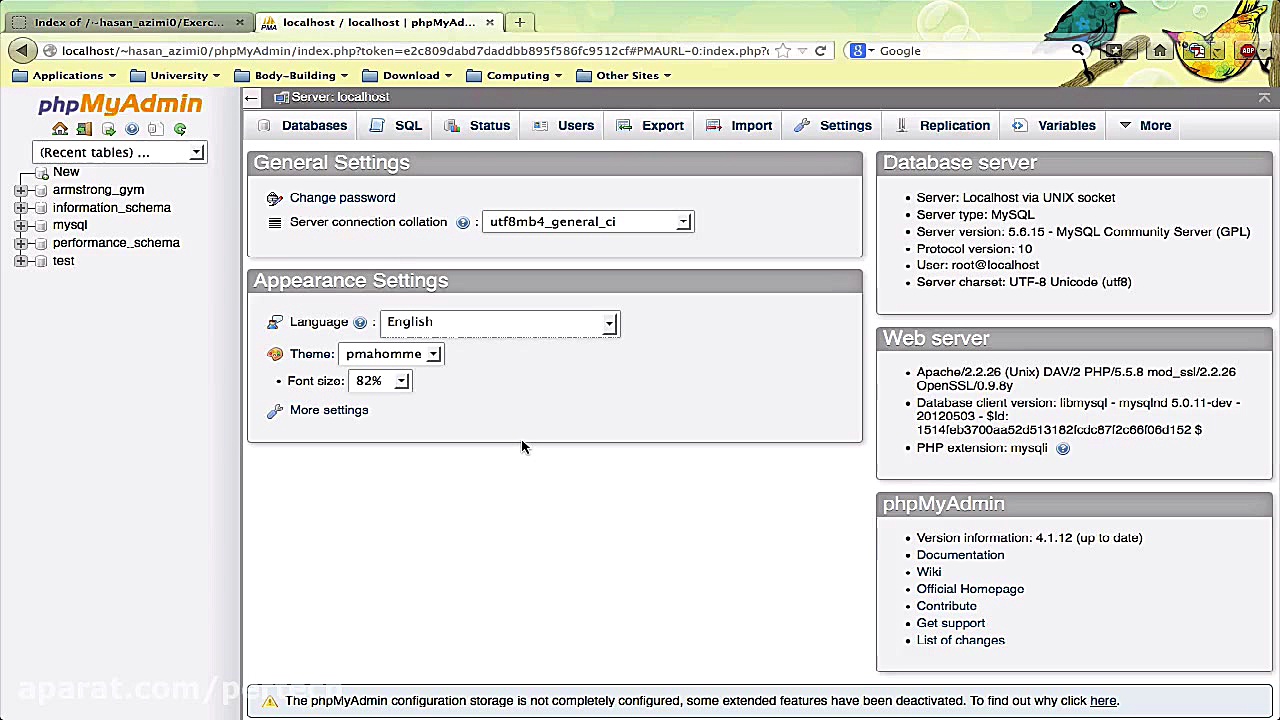This screenshot has width=1280, height=720.
Task: Open the bookmarks menu star icon in browser toolbar
Action: pyautogui.click(x=1114, y=51)
